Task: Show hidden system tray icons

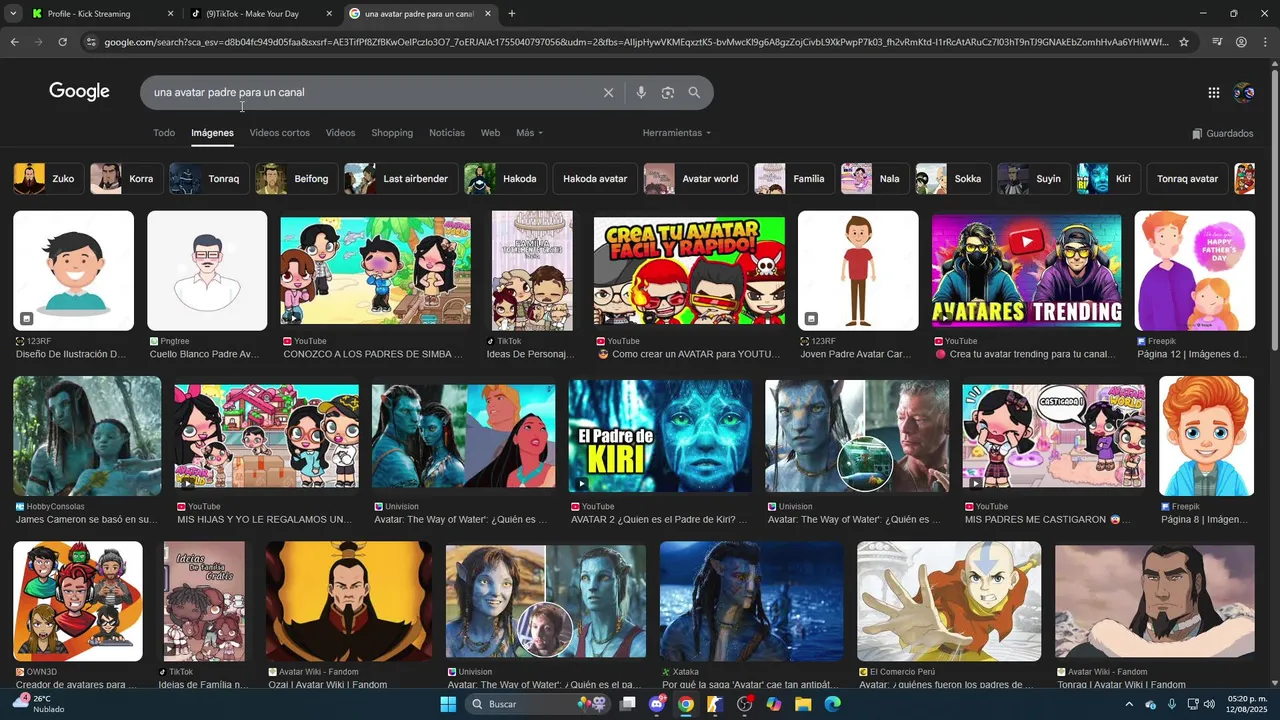Action: [x=1129, y=704]
